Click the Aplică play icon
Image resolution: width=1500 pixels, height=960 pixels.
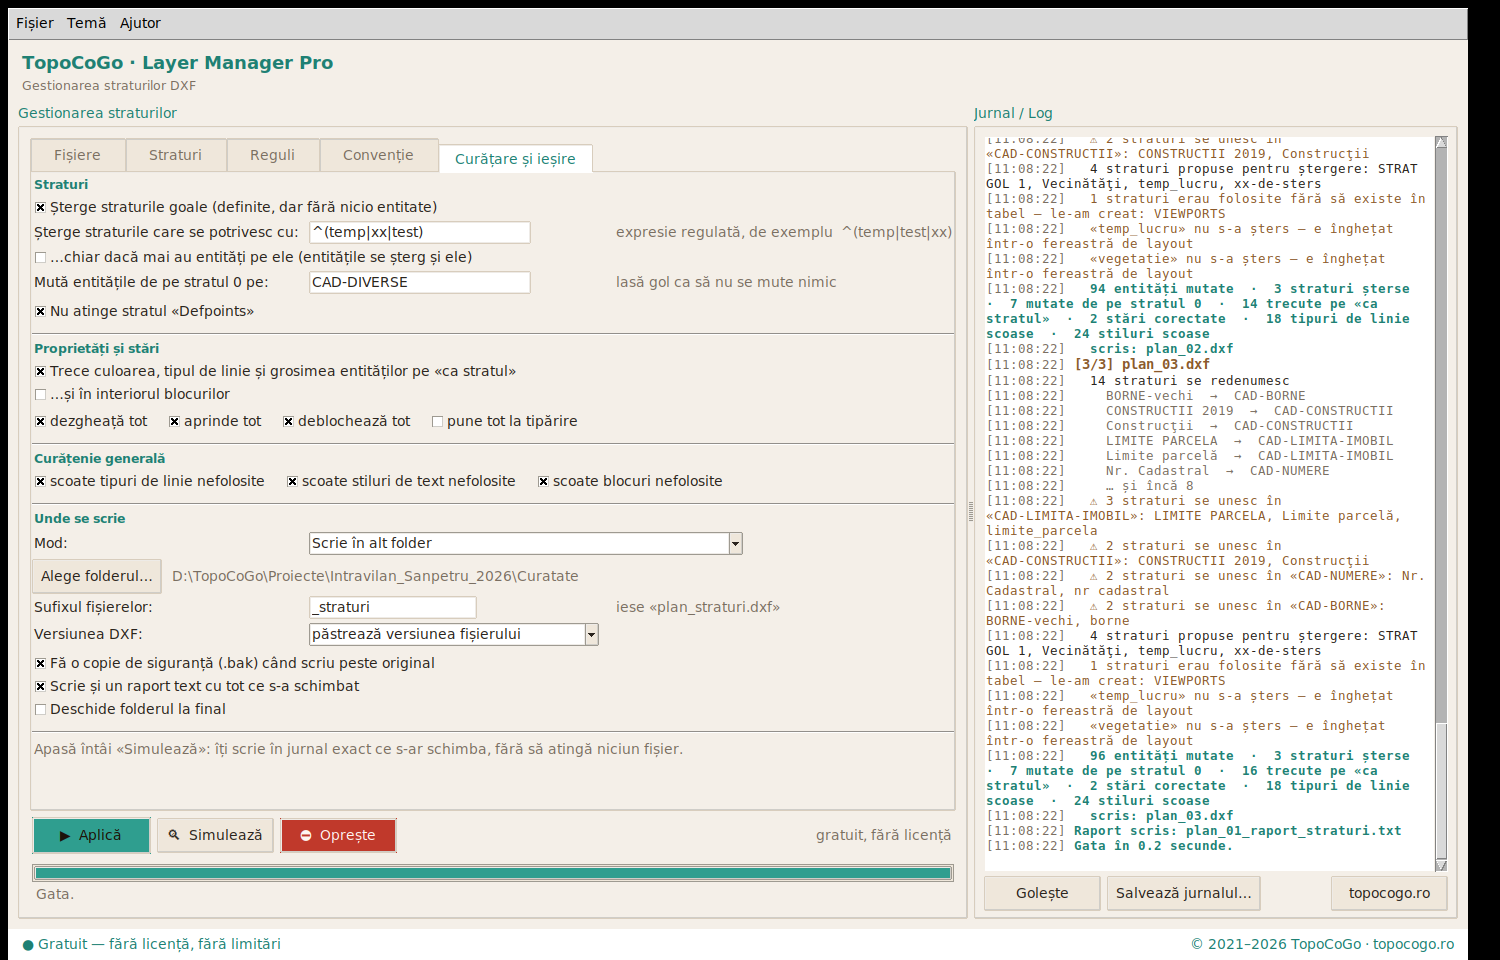[x=65, y=836]
